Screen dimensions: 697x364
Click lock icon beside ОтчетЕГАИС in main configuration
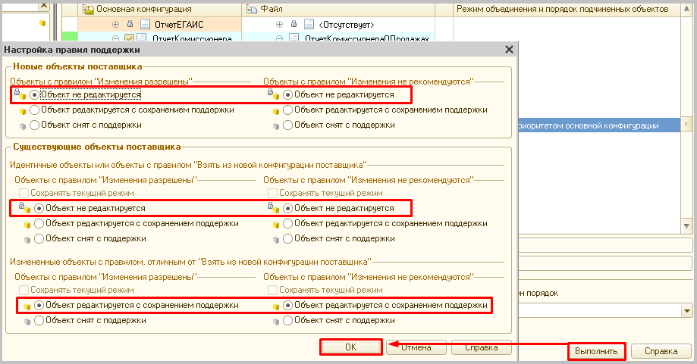tap(130, 24)
